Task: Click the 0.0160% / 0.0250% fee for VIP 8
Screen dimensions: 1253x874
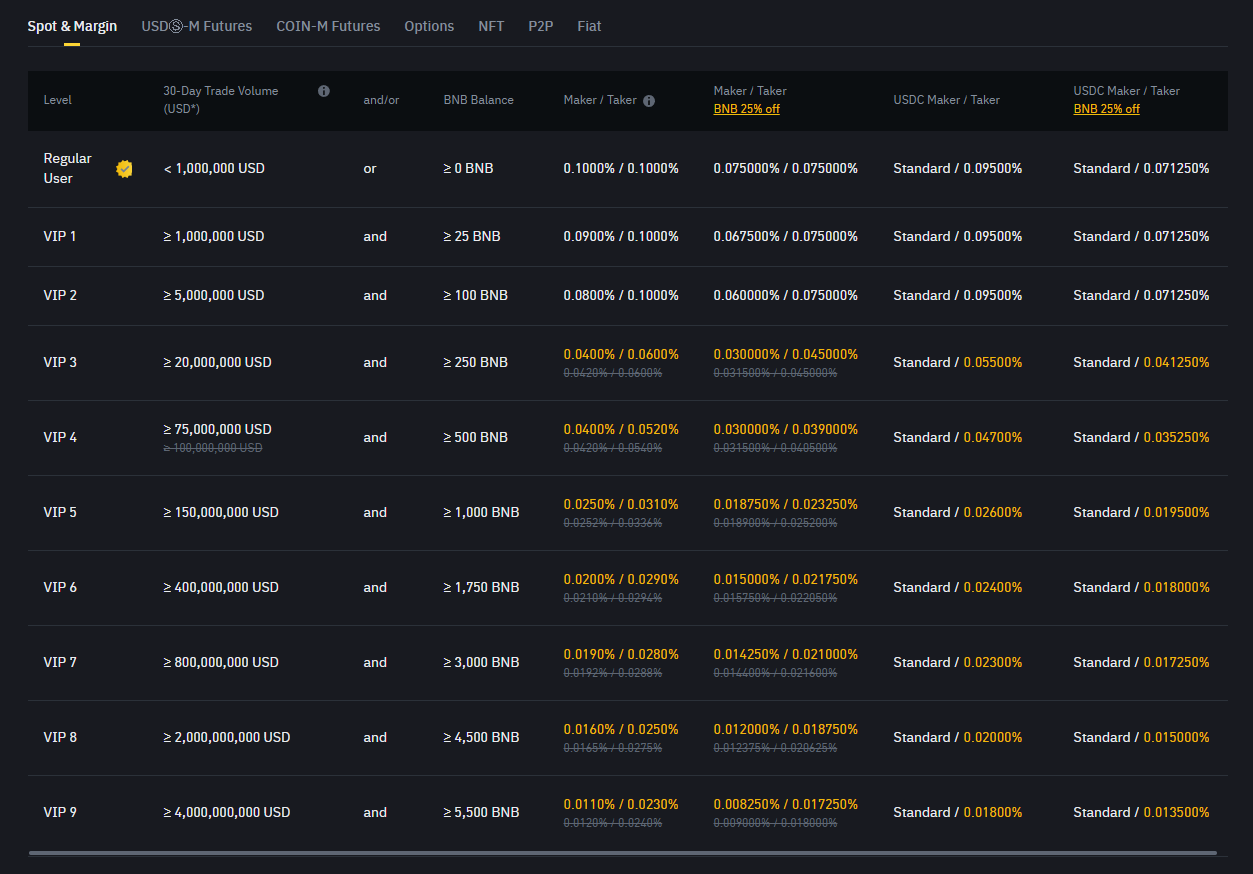Action: 621,729
